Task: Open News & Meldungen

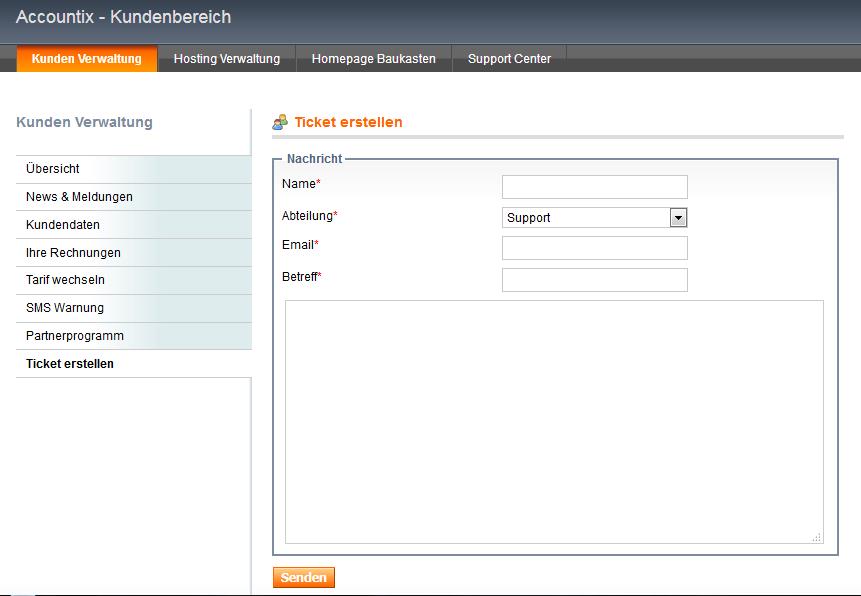Action: [77, 197]
